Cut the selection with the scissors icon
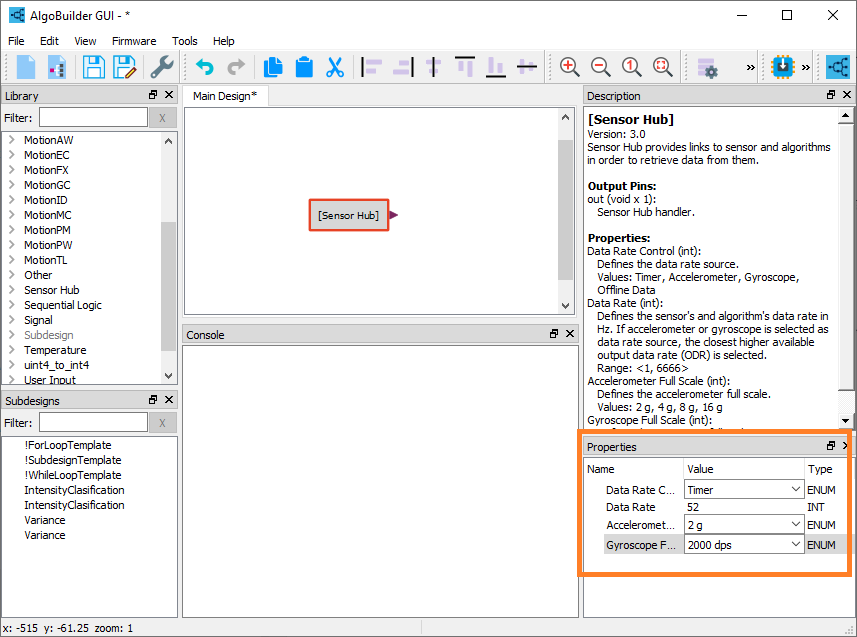Viewport: 857px width, 637px height. [x=335, y=67]
